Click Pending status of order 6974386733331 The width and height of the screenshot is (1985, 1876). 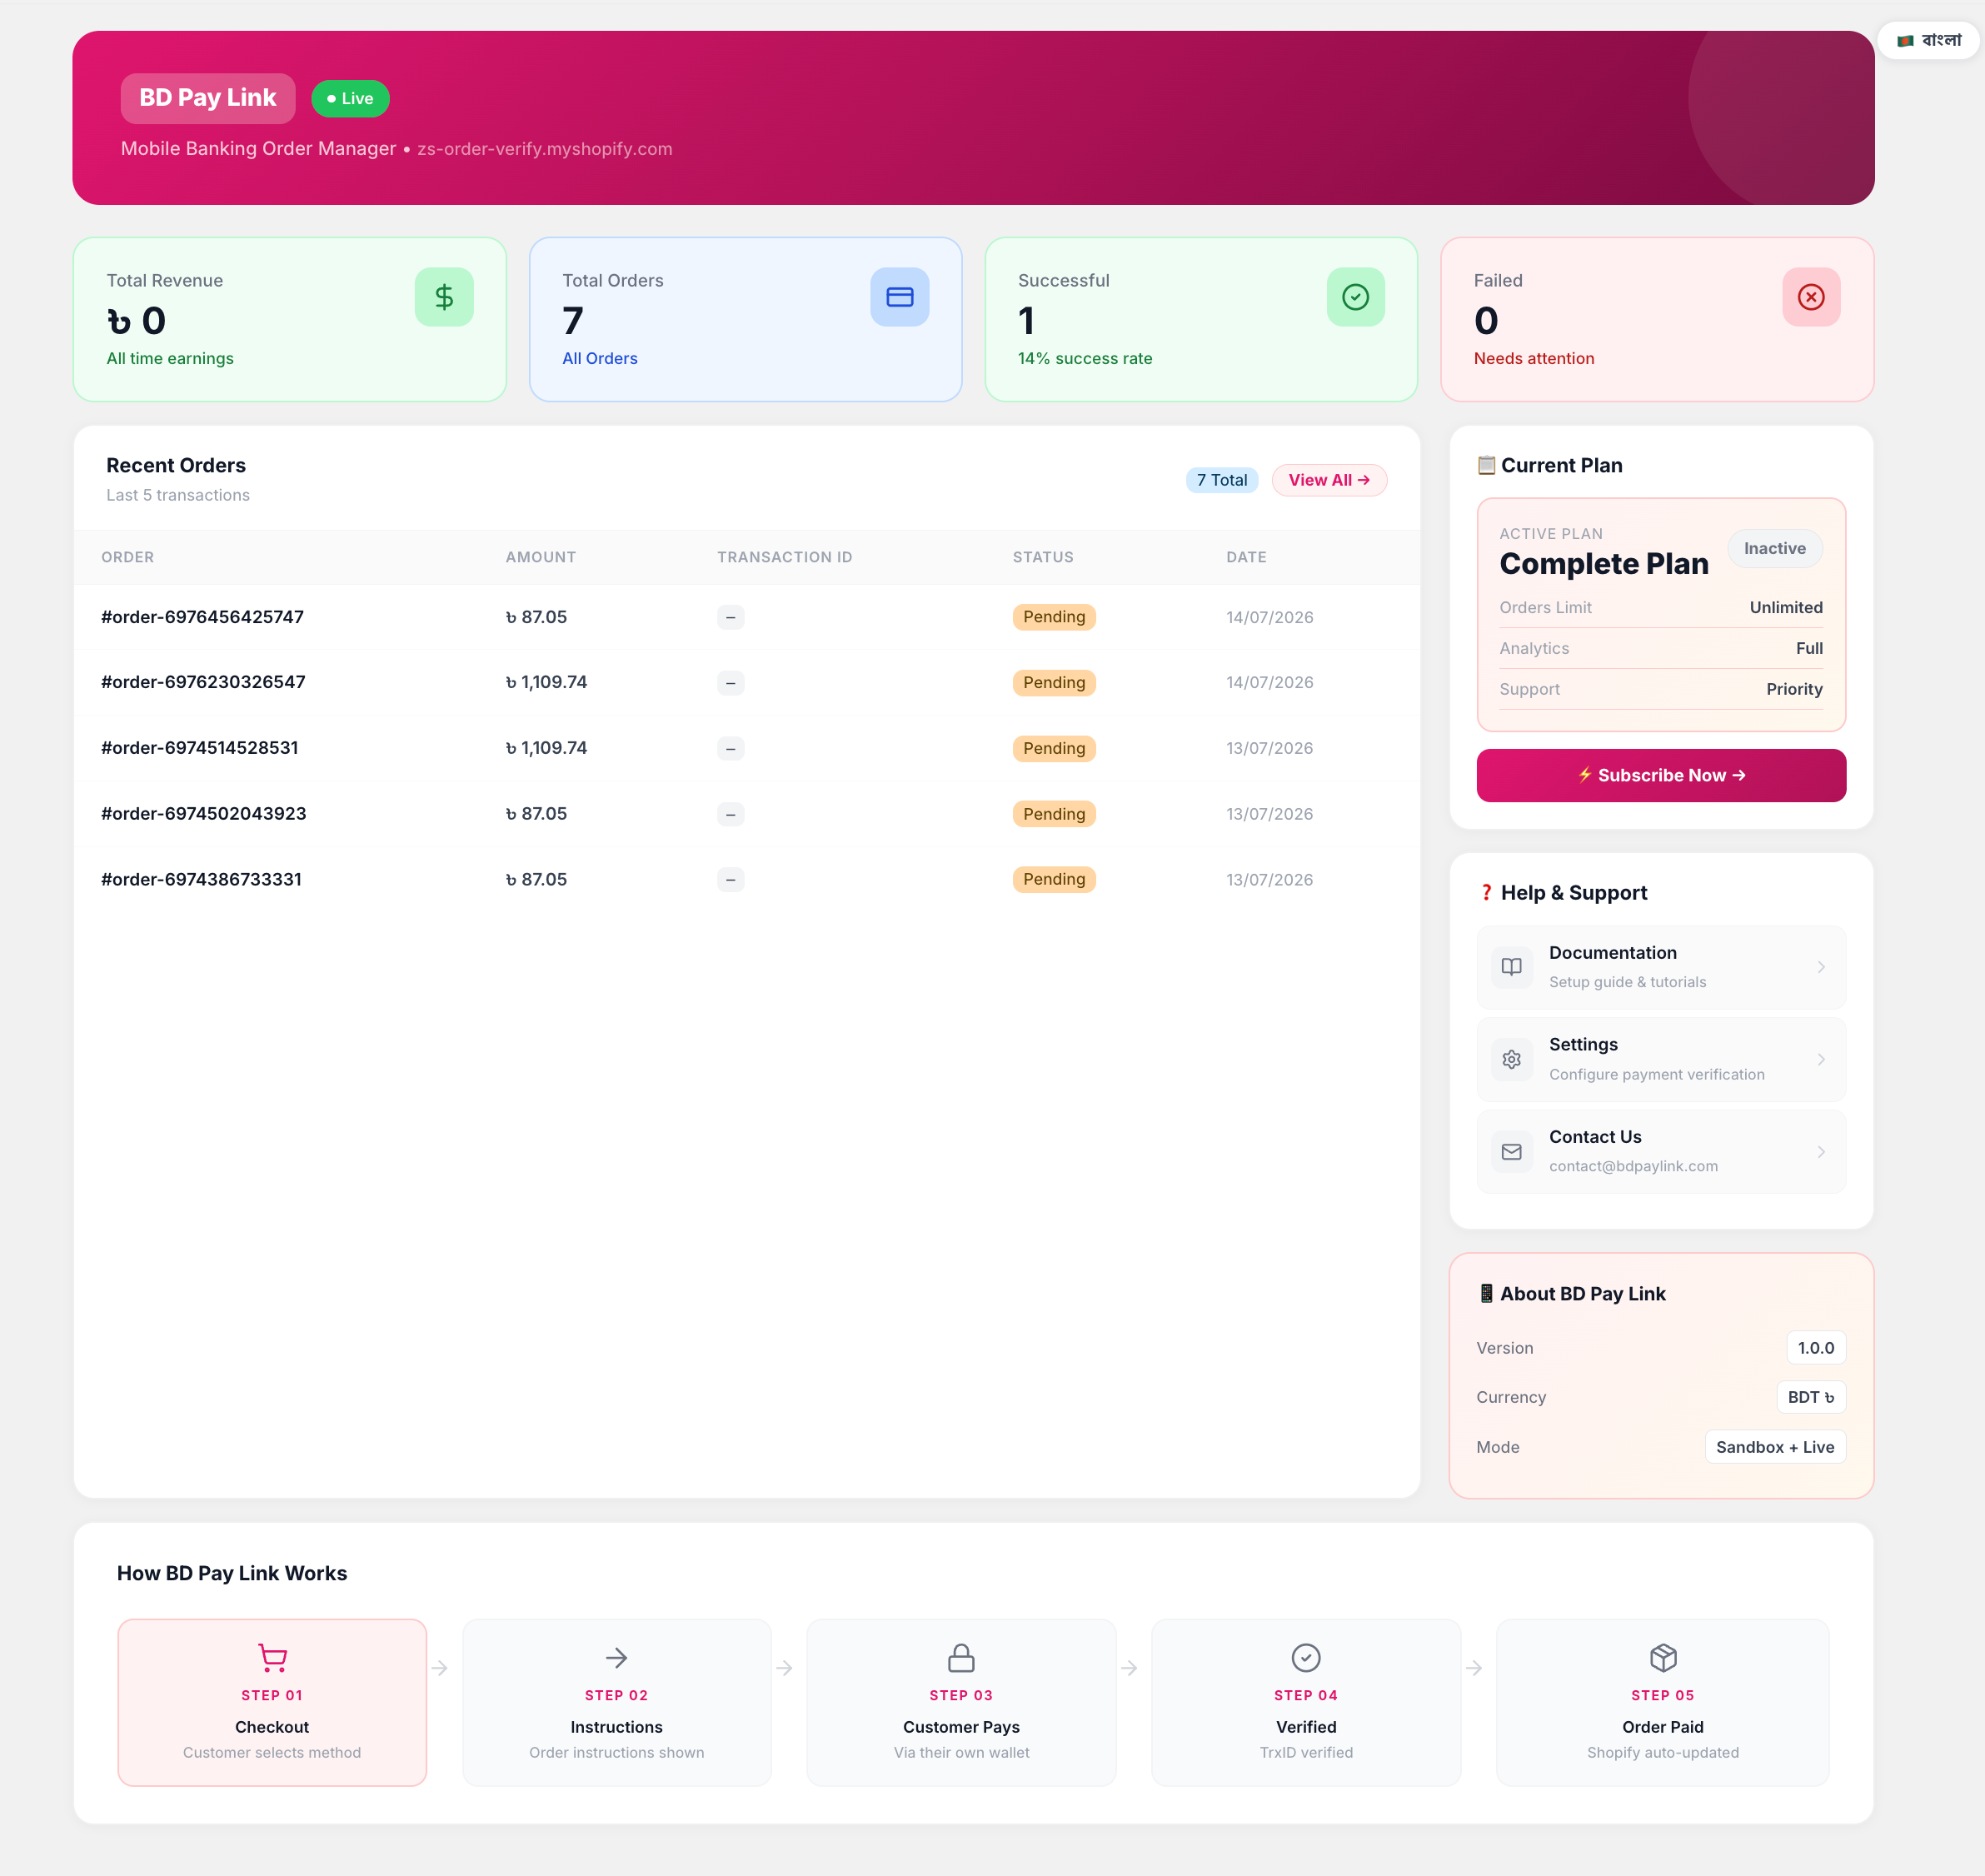(1054, 879)
